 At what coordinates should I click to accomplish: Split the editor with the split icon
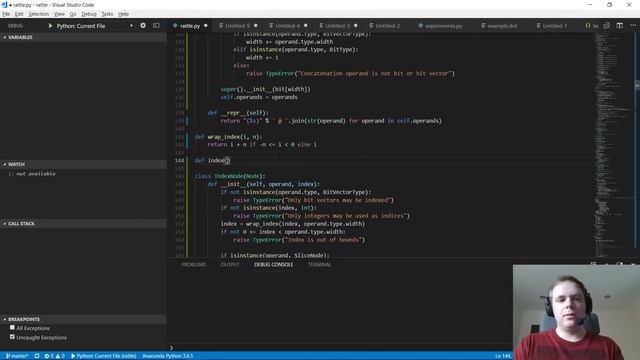pyautogui.click(x=620, y=25)
